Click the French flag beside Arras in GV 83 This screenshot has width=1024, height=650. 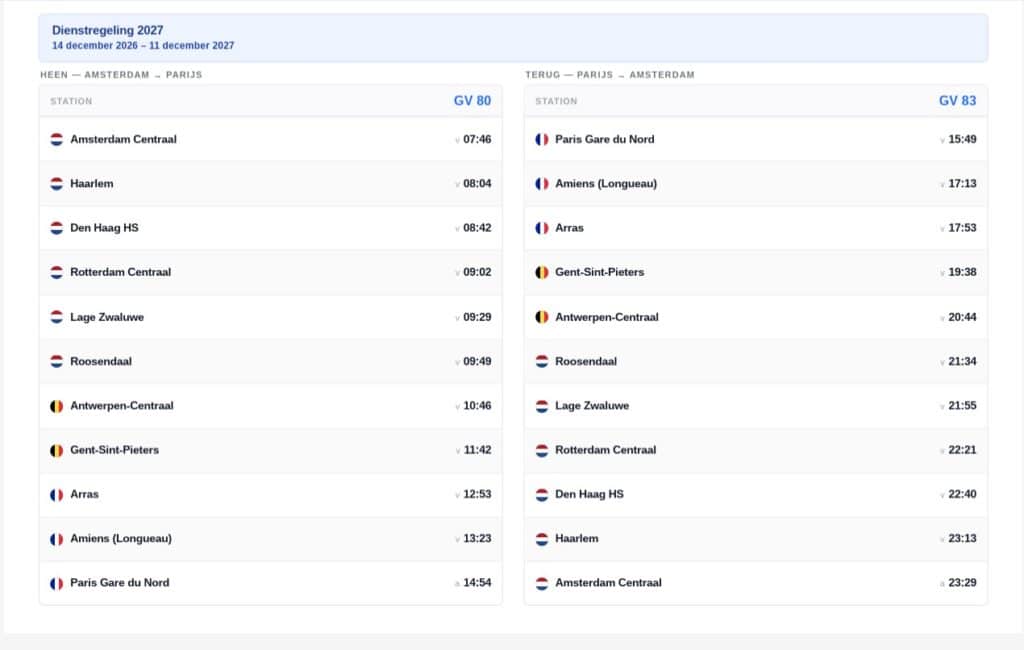click(x=541, y=228)
